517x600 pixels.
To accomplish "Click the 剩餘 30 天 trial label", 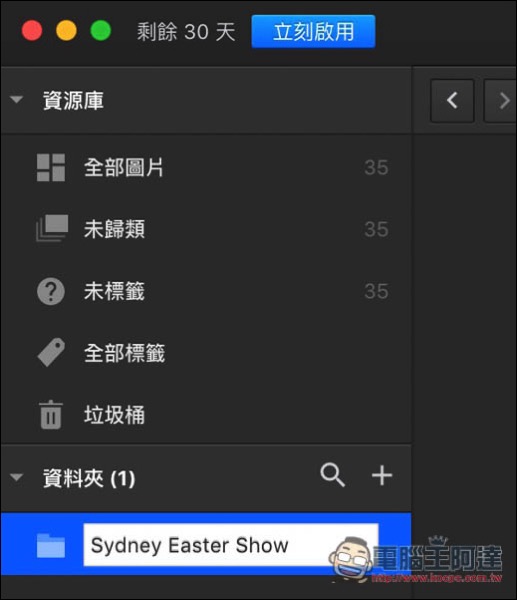I will [x=186, y=31].
